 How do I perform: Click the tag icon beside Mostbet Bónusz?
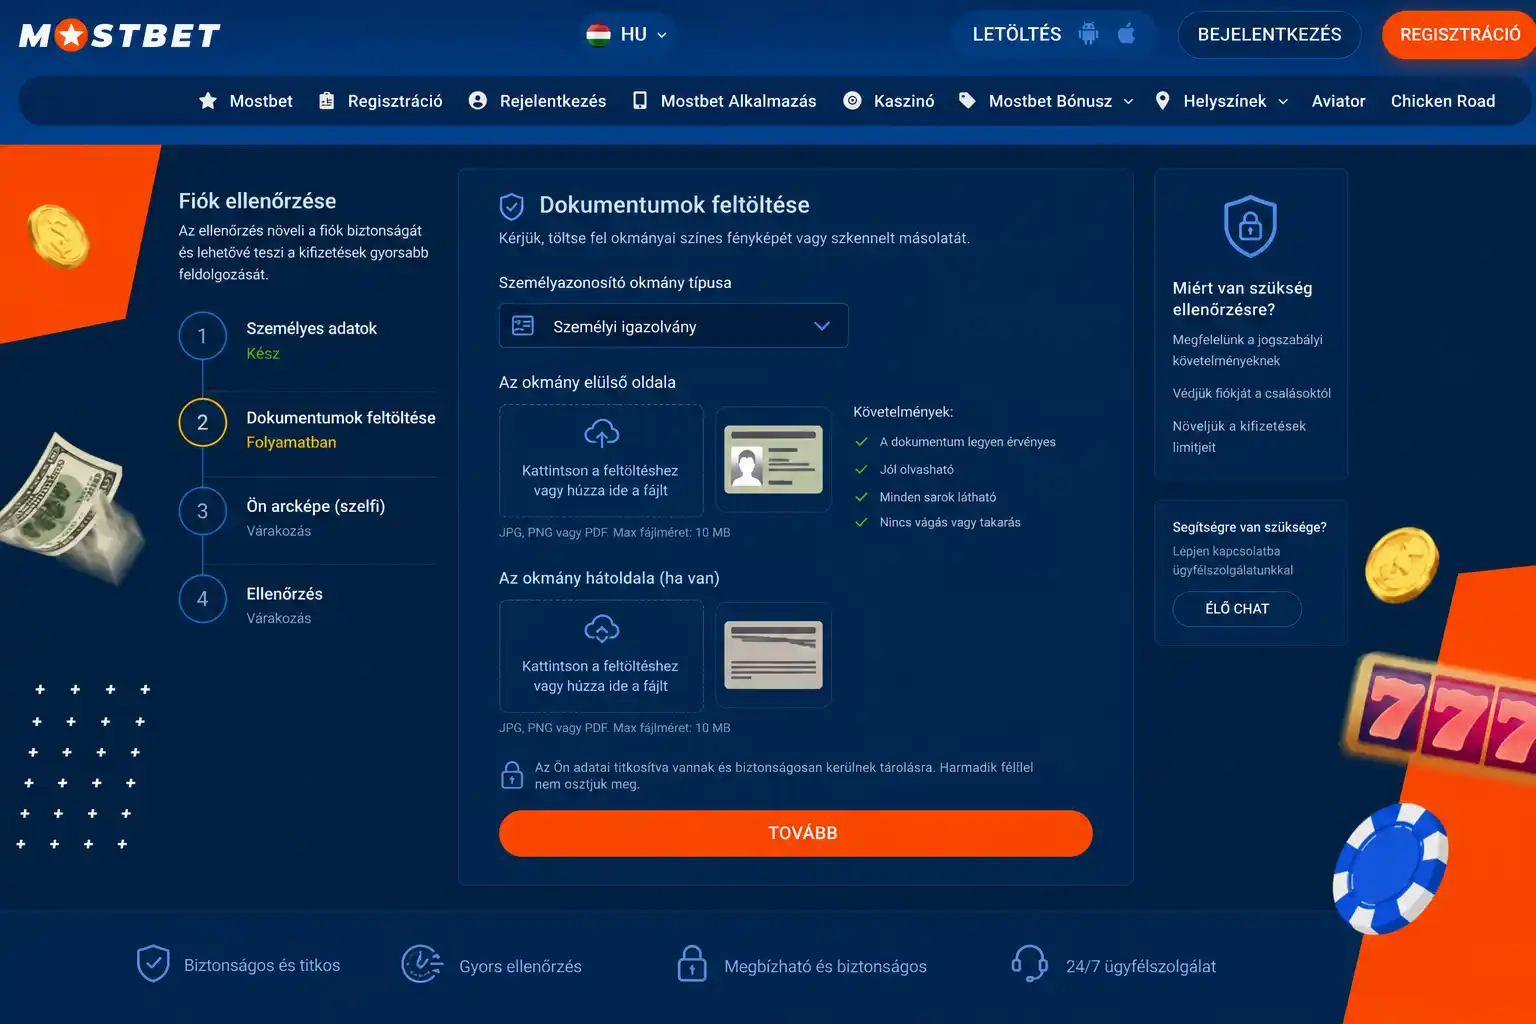(x=967, y=101)
